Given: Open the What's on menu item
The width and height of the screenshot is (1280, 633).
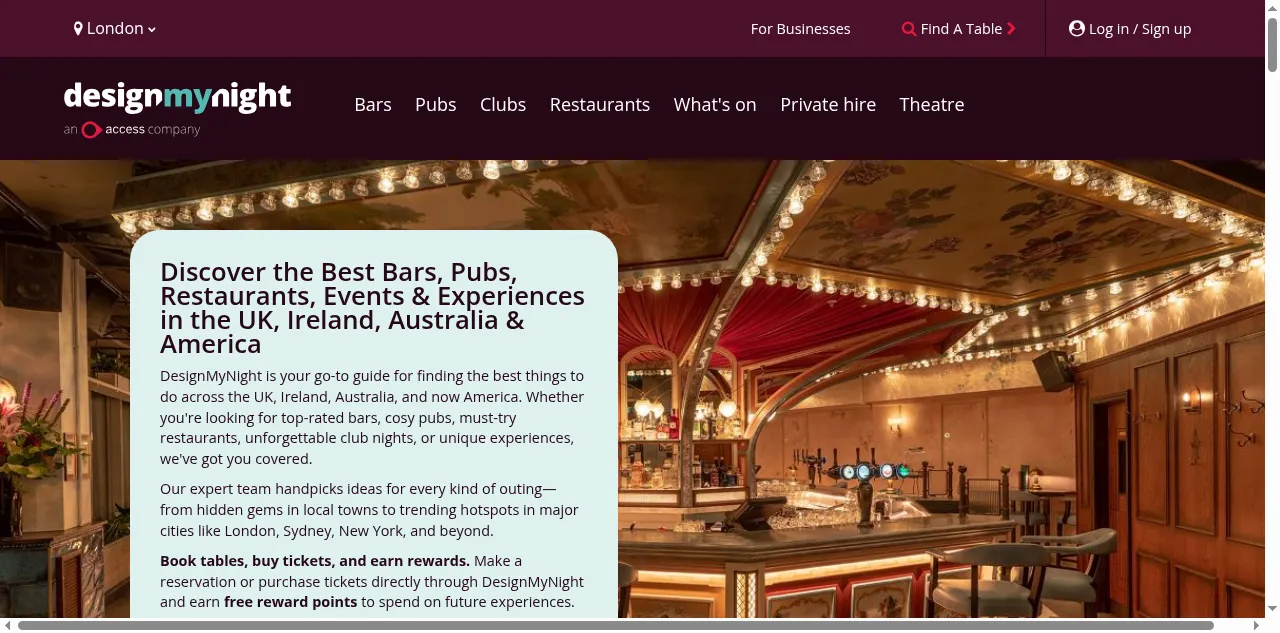Looking at the screenshot, I should [715, 105].
